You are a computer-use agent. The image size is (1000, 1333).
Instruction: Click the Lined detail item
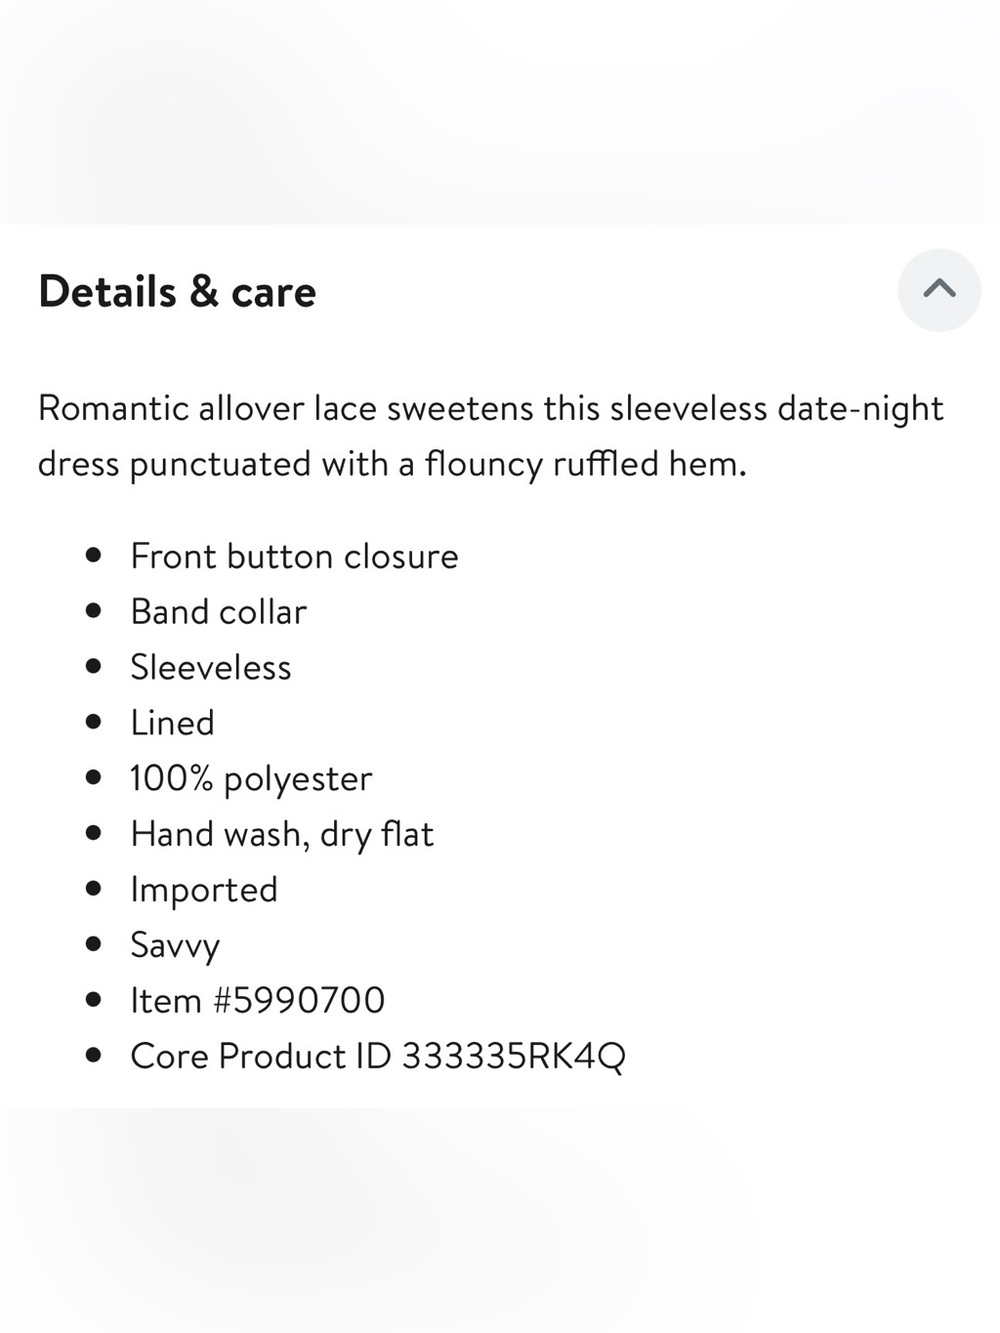point(172,722)
